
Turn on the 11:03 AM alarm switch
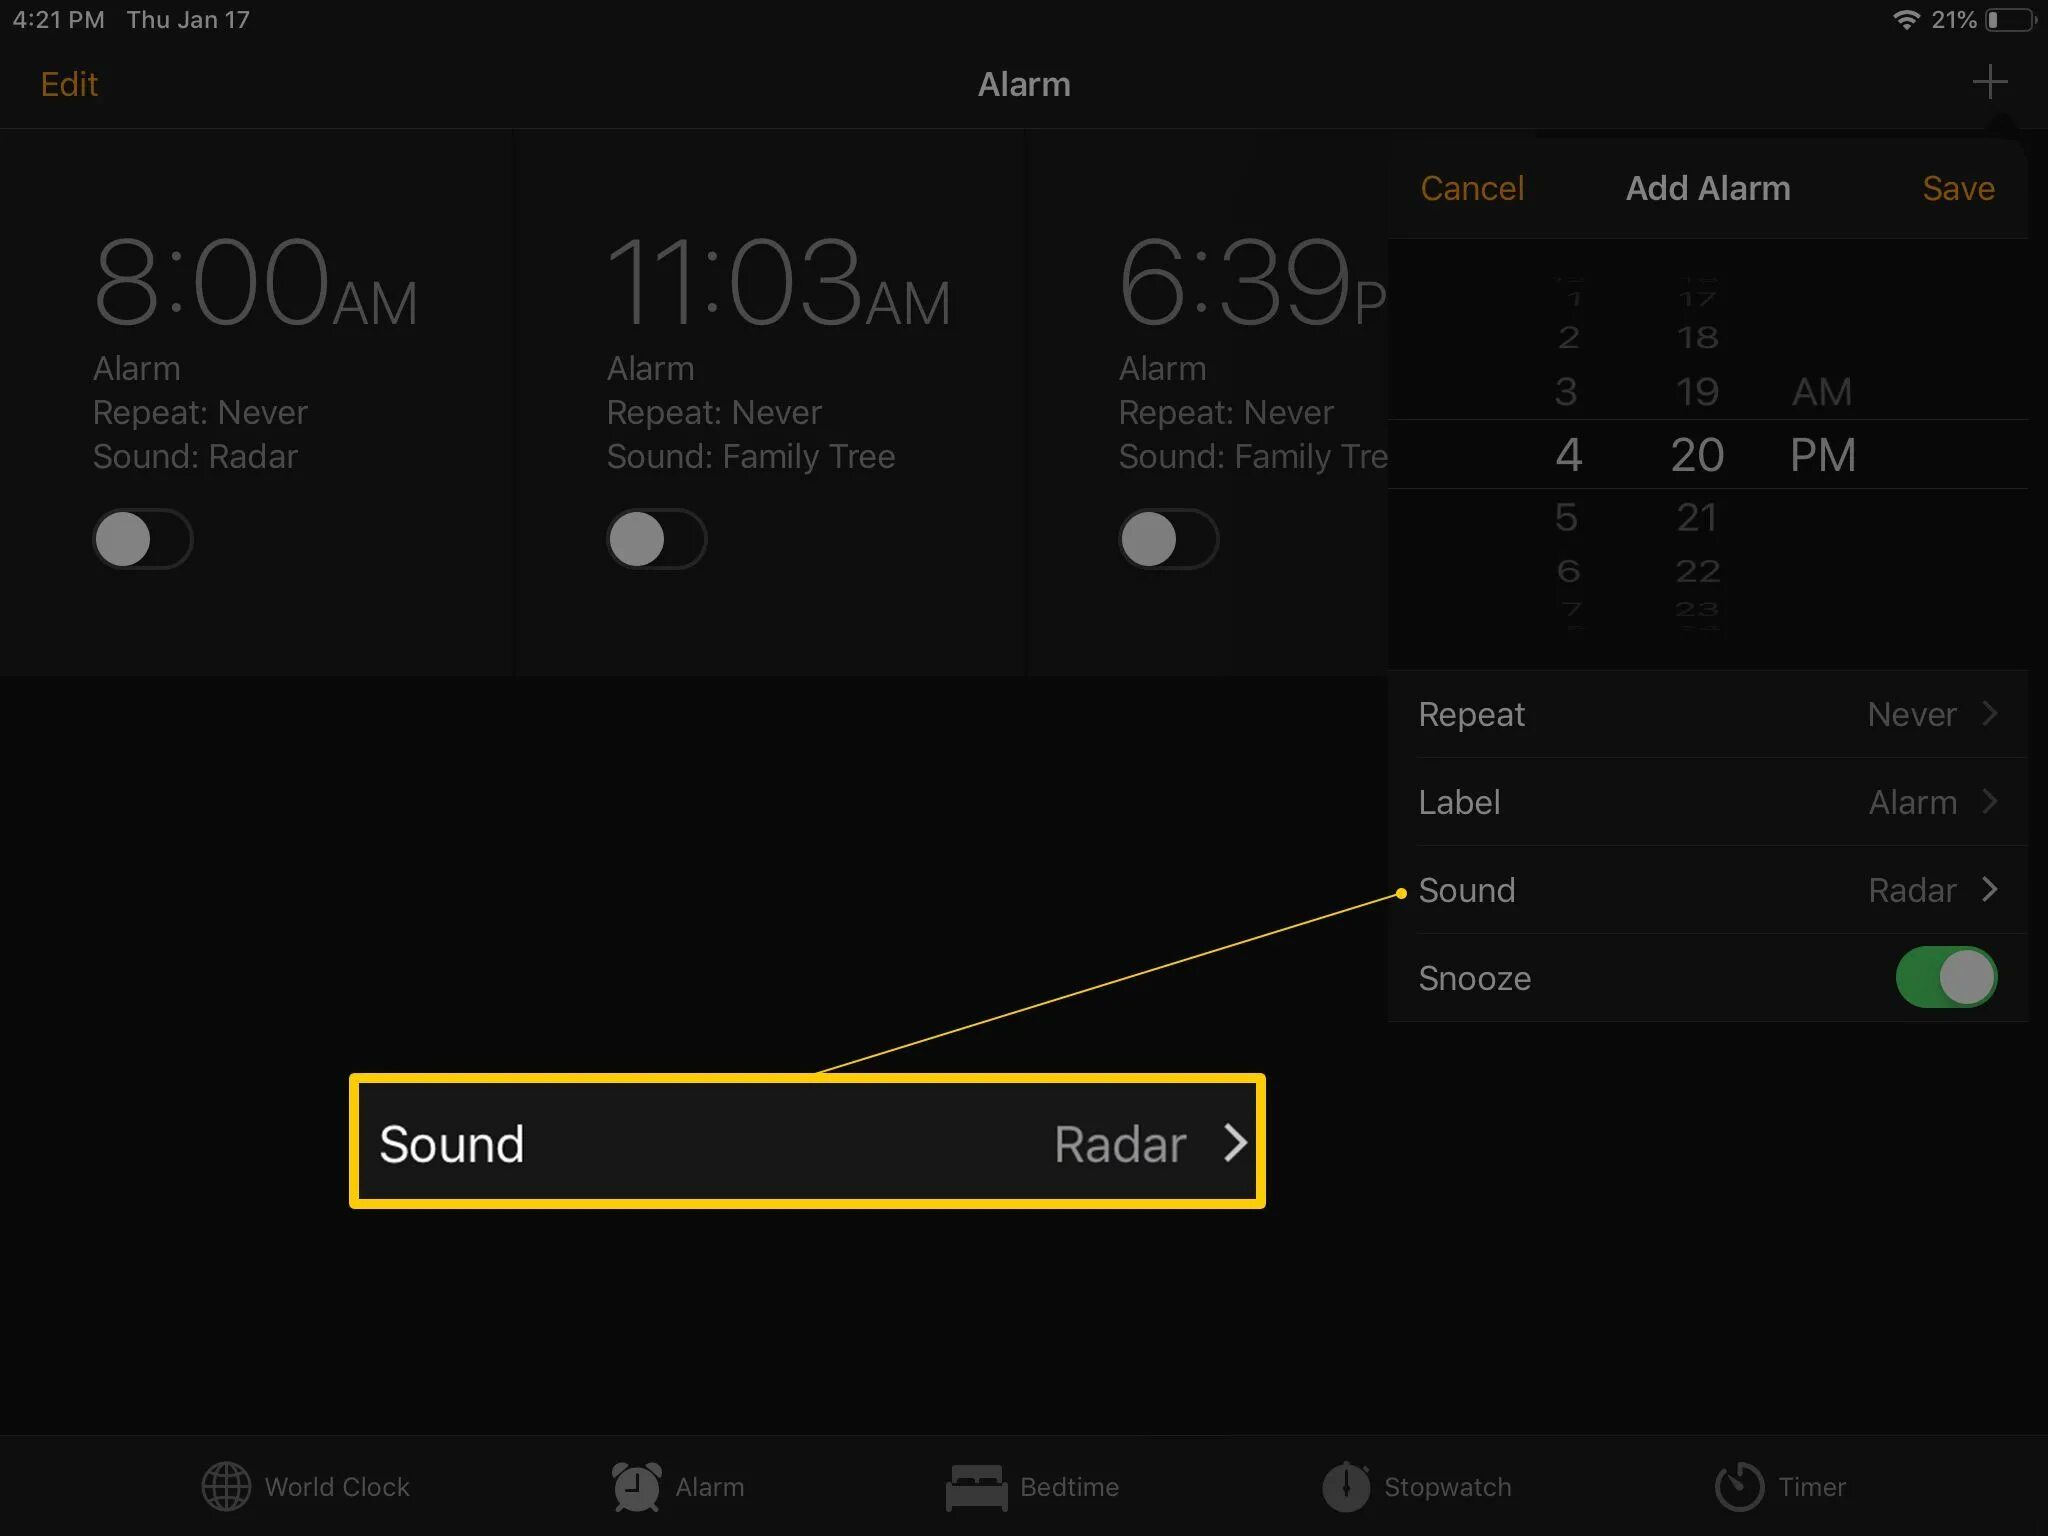656,539
